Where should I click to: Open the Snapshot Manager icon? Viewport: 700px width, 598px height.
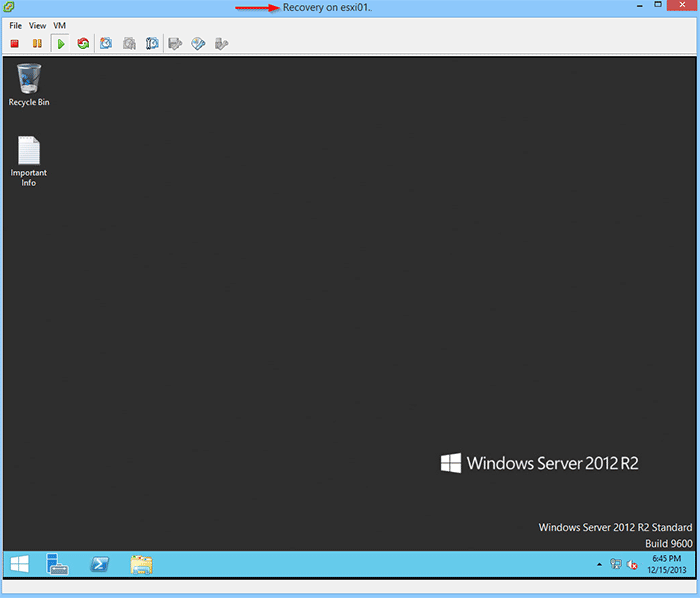(152, 43)
